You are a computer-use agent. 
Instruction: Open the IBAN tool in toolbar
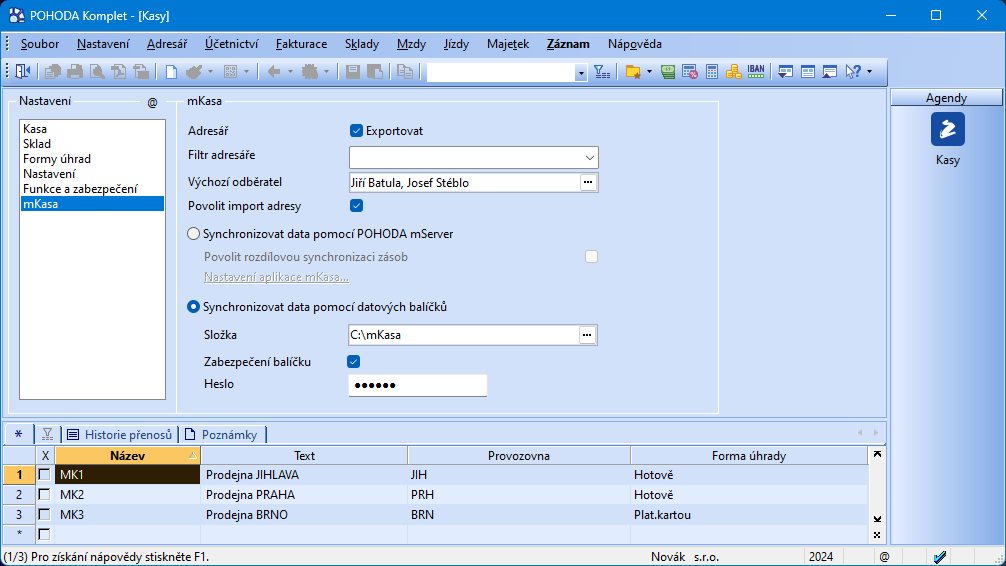tap(756, 72)
